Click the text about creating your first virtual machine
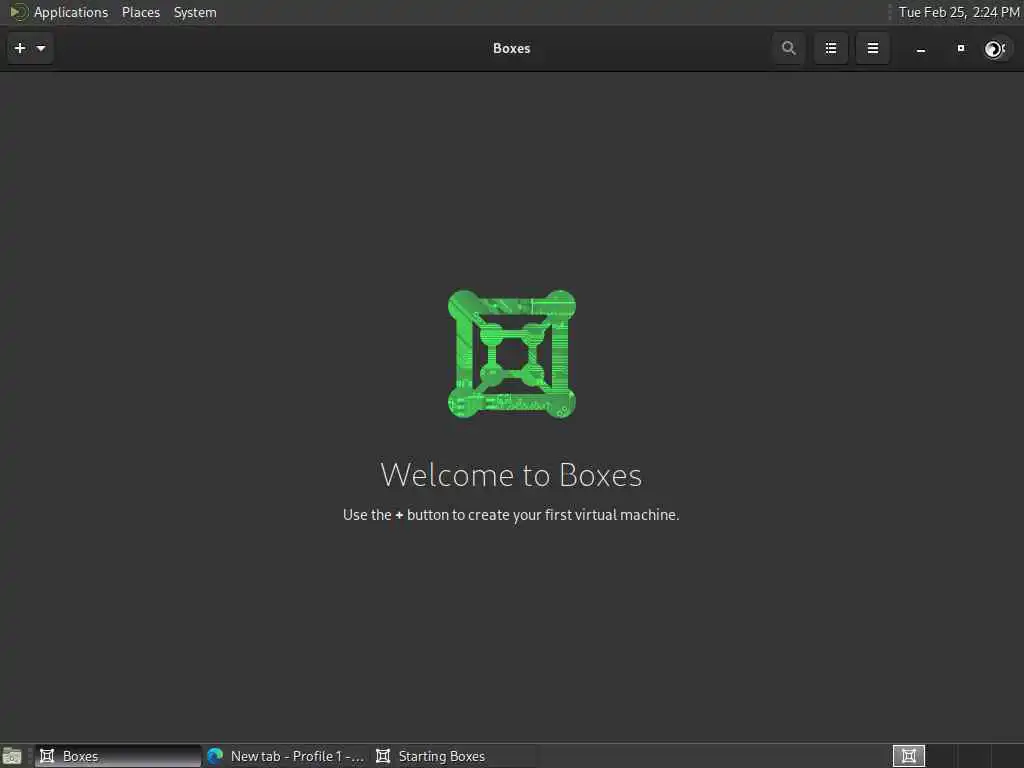The height and width of the screenshot is (768, 1024). [x=511, y=515]
